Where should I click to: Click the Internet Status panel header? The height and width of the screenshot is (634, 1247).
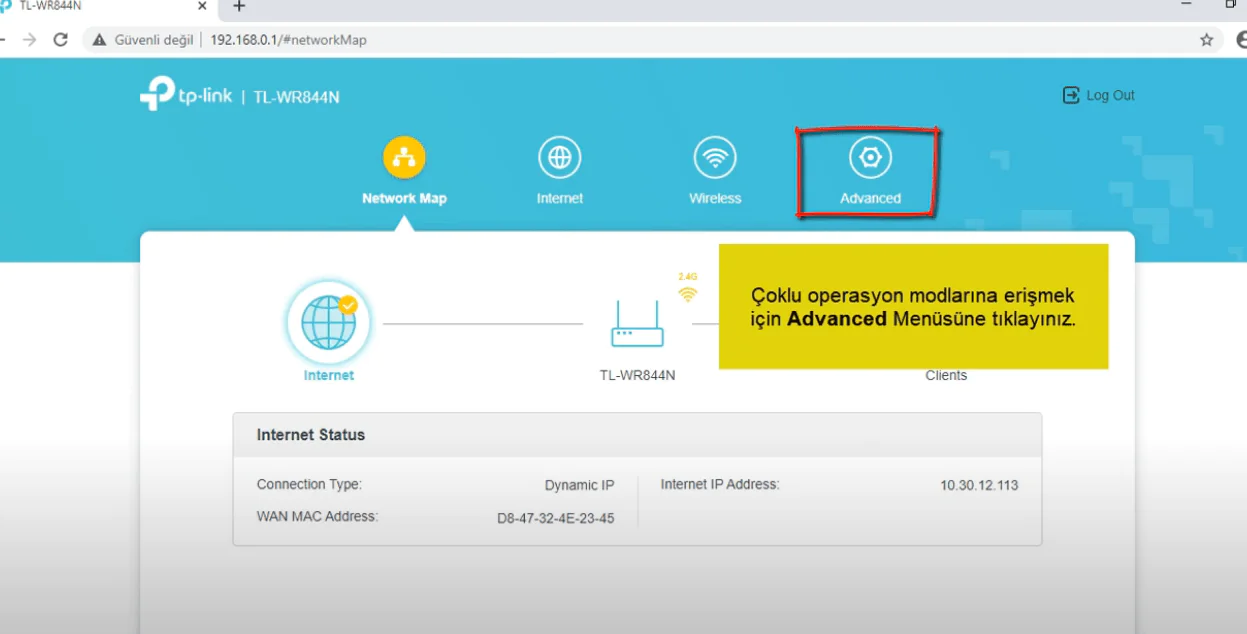click(x=637, y=435)
